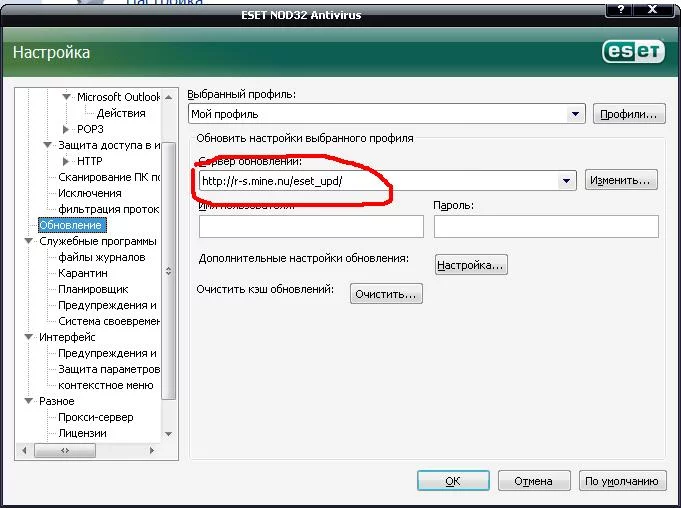The height and width of the screenshot is (508, 681).
Task: Collapse the Microsoft Outlook tree node
Action: pyautogui.click(x=66, y=97)
